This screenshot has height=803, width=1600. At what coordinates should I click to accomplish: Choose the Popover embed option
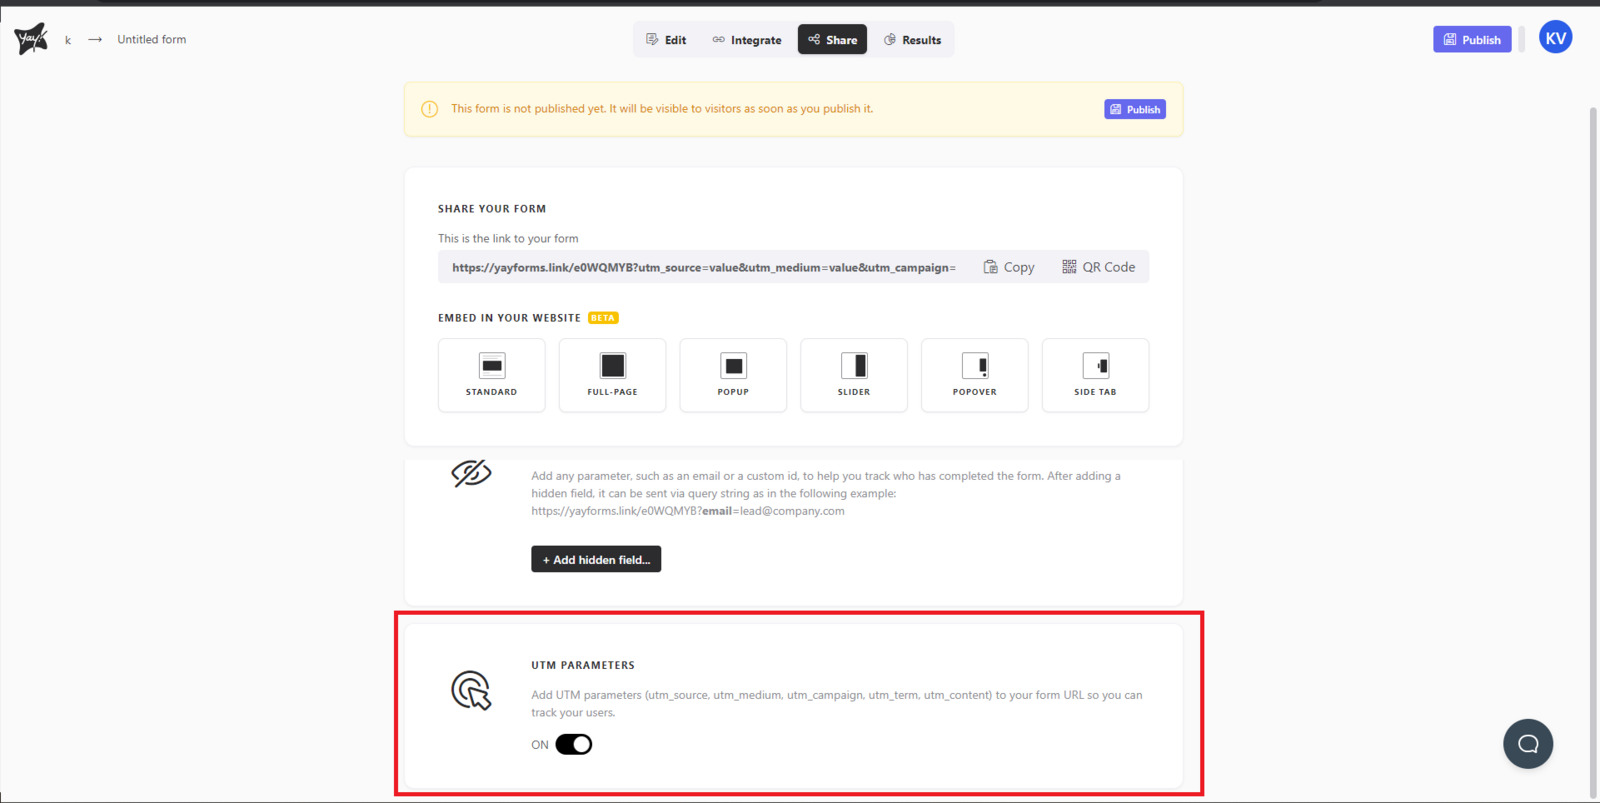click(974, 375)
